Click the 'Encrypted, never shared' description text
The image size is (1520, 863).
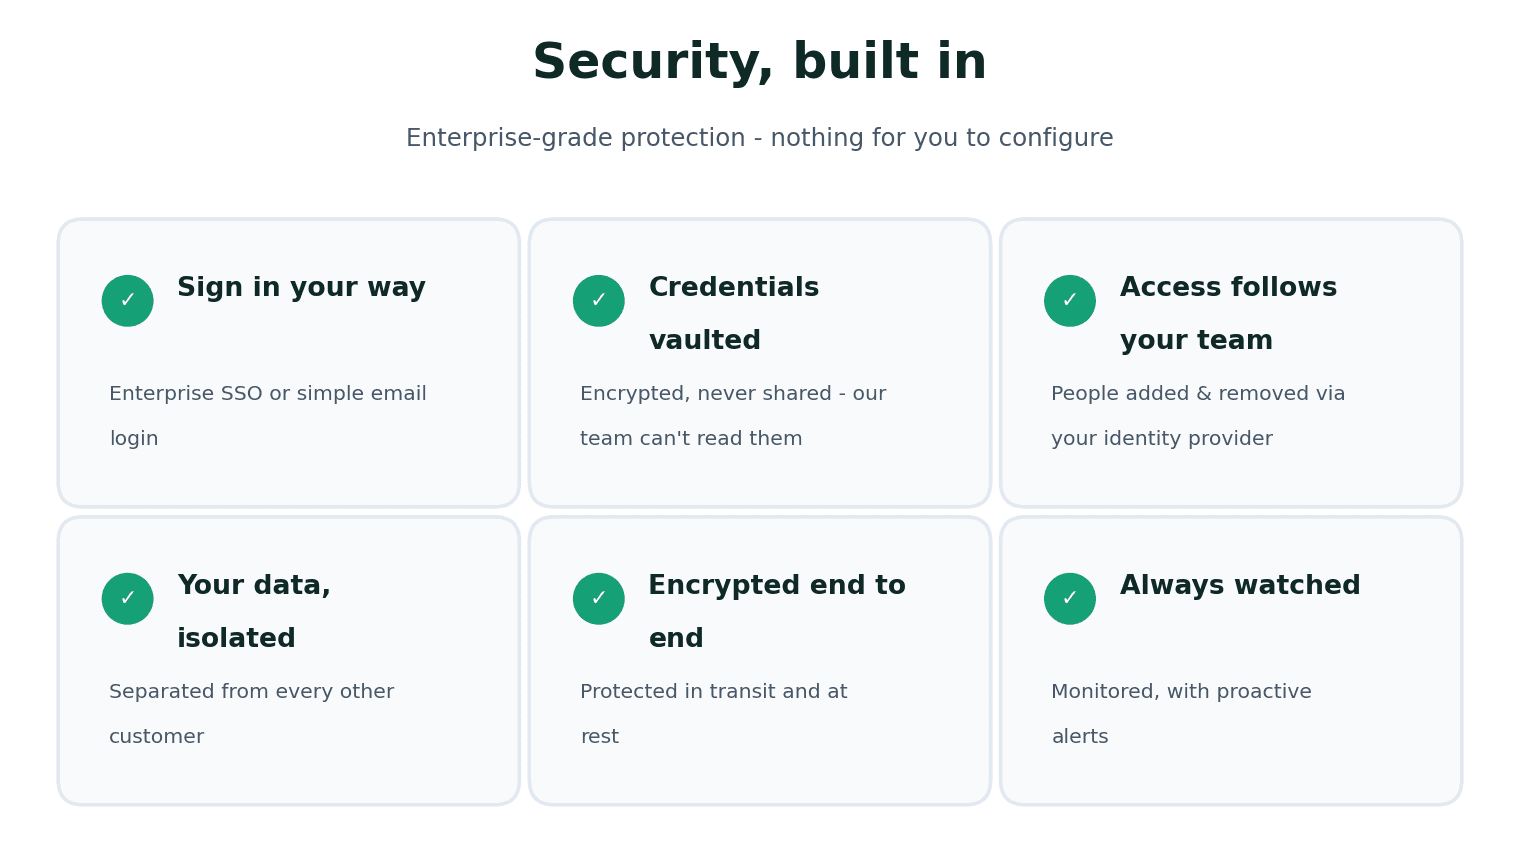733,416
